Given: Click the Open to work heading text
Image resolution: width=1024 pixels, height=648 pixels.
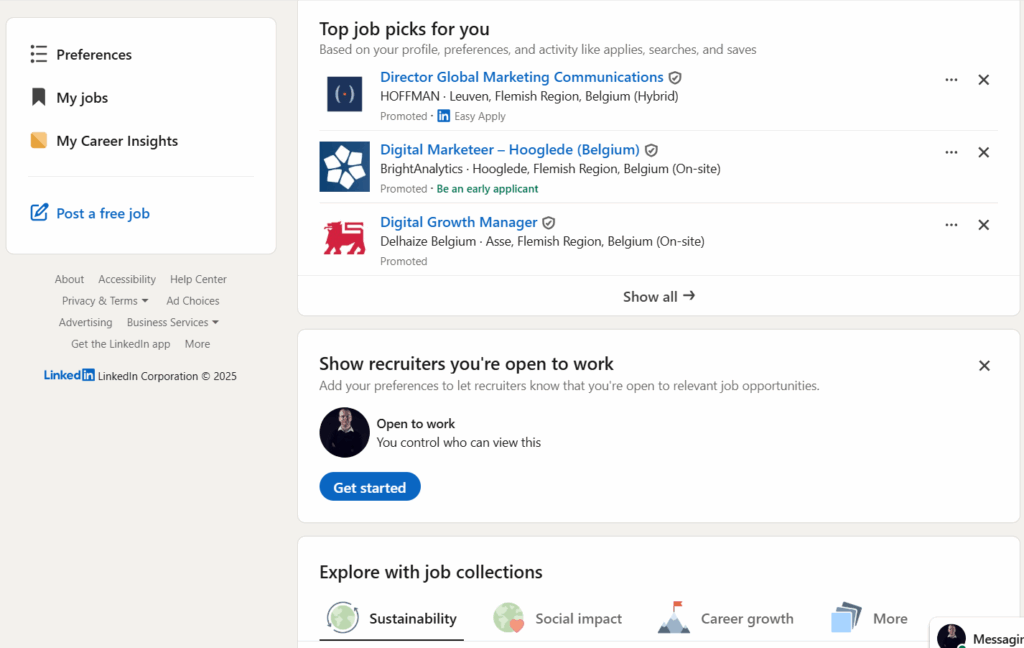Looking at the screenshot, I should [x=415, y=423].
